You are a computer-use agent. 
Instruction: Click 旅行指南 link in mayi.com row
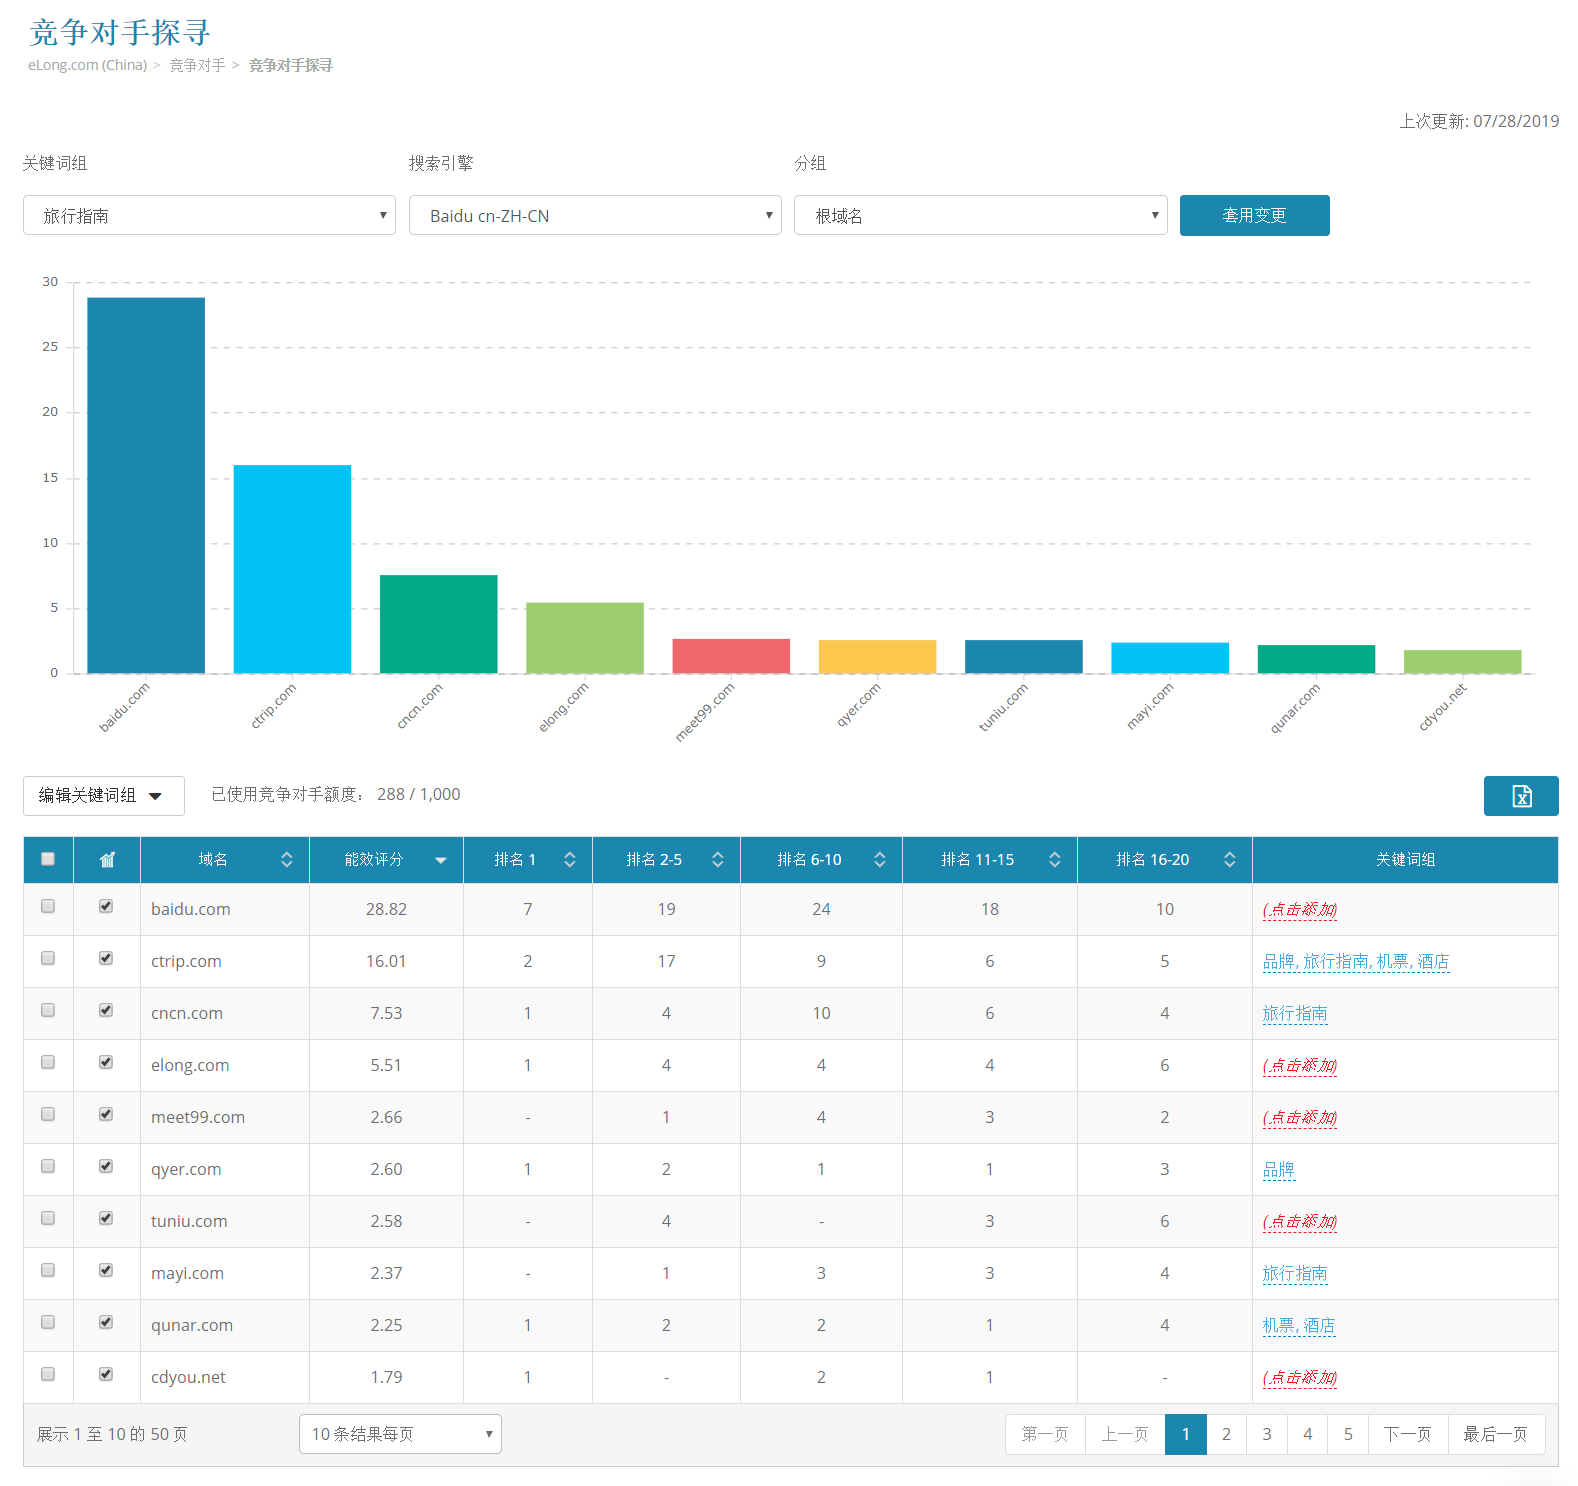(1295, 1273)
